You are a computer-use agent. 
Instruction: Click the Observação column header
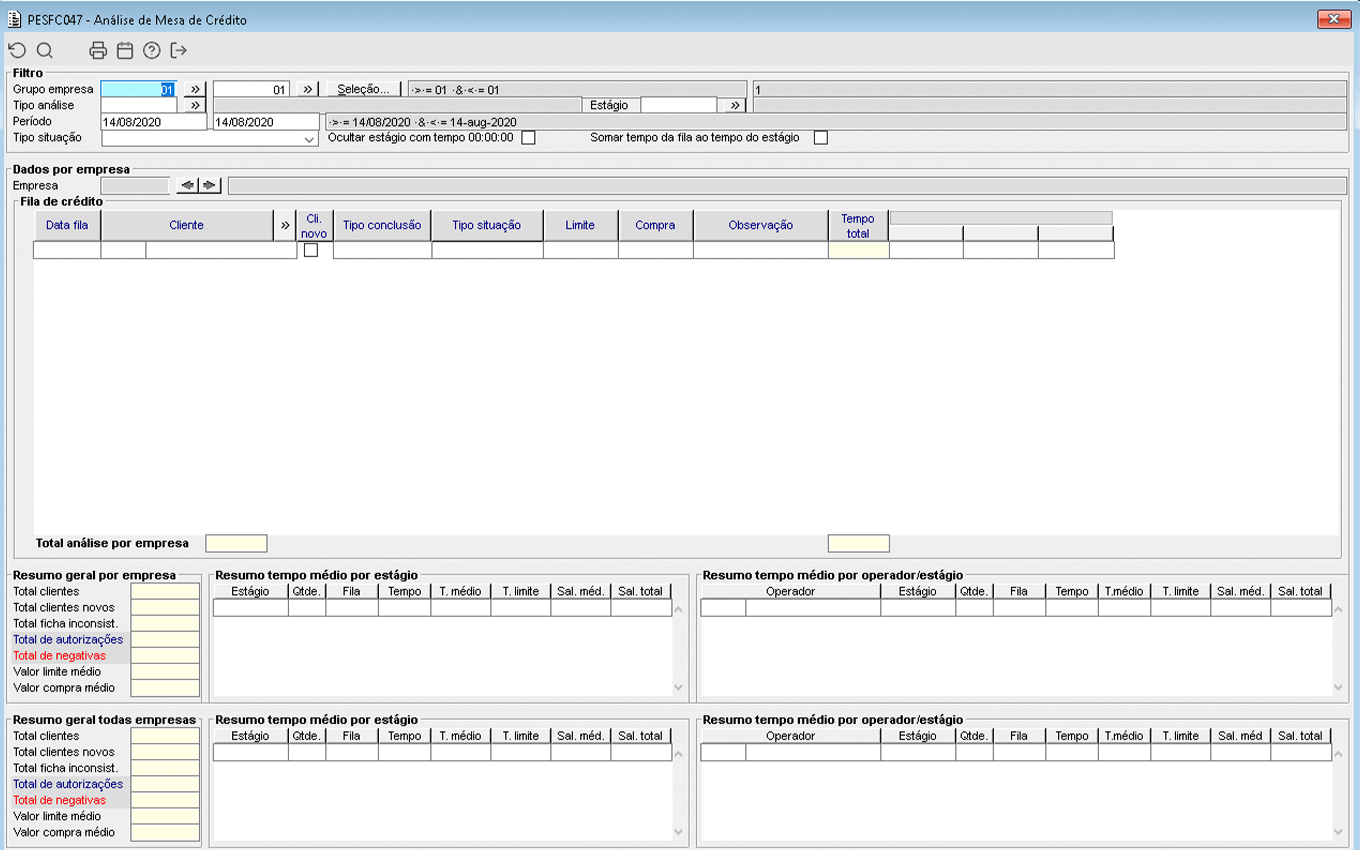coord(760,225)
